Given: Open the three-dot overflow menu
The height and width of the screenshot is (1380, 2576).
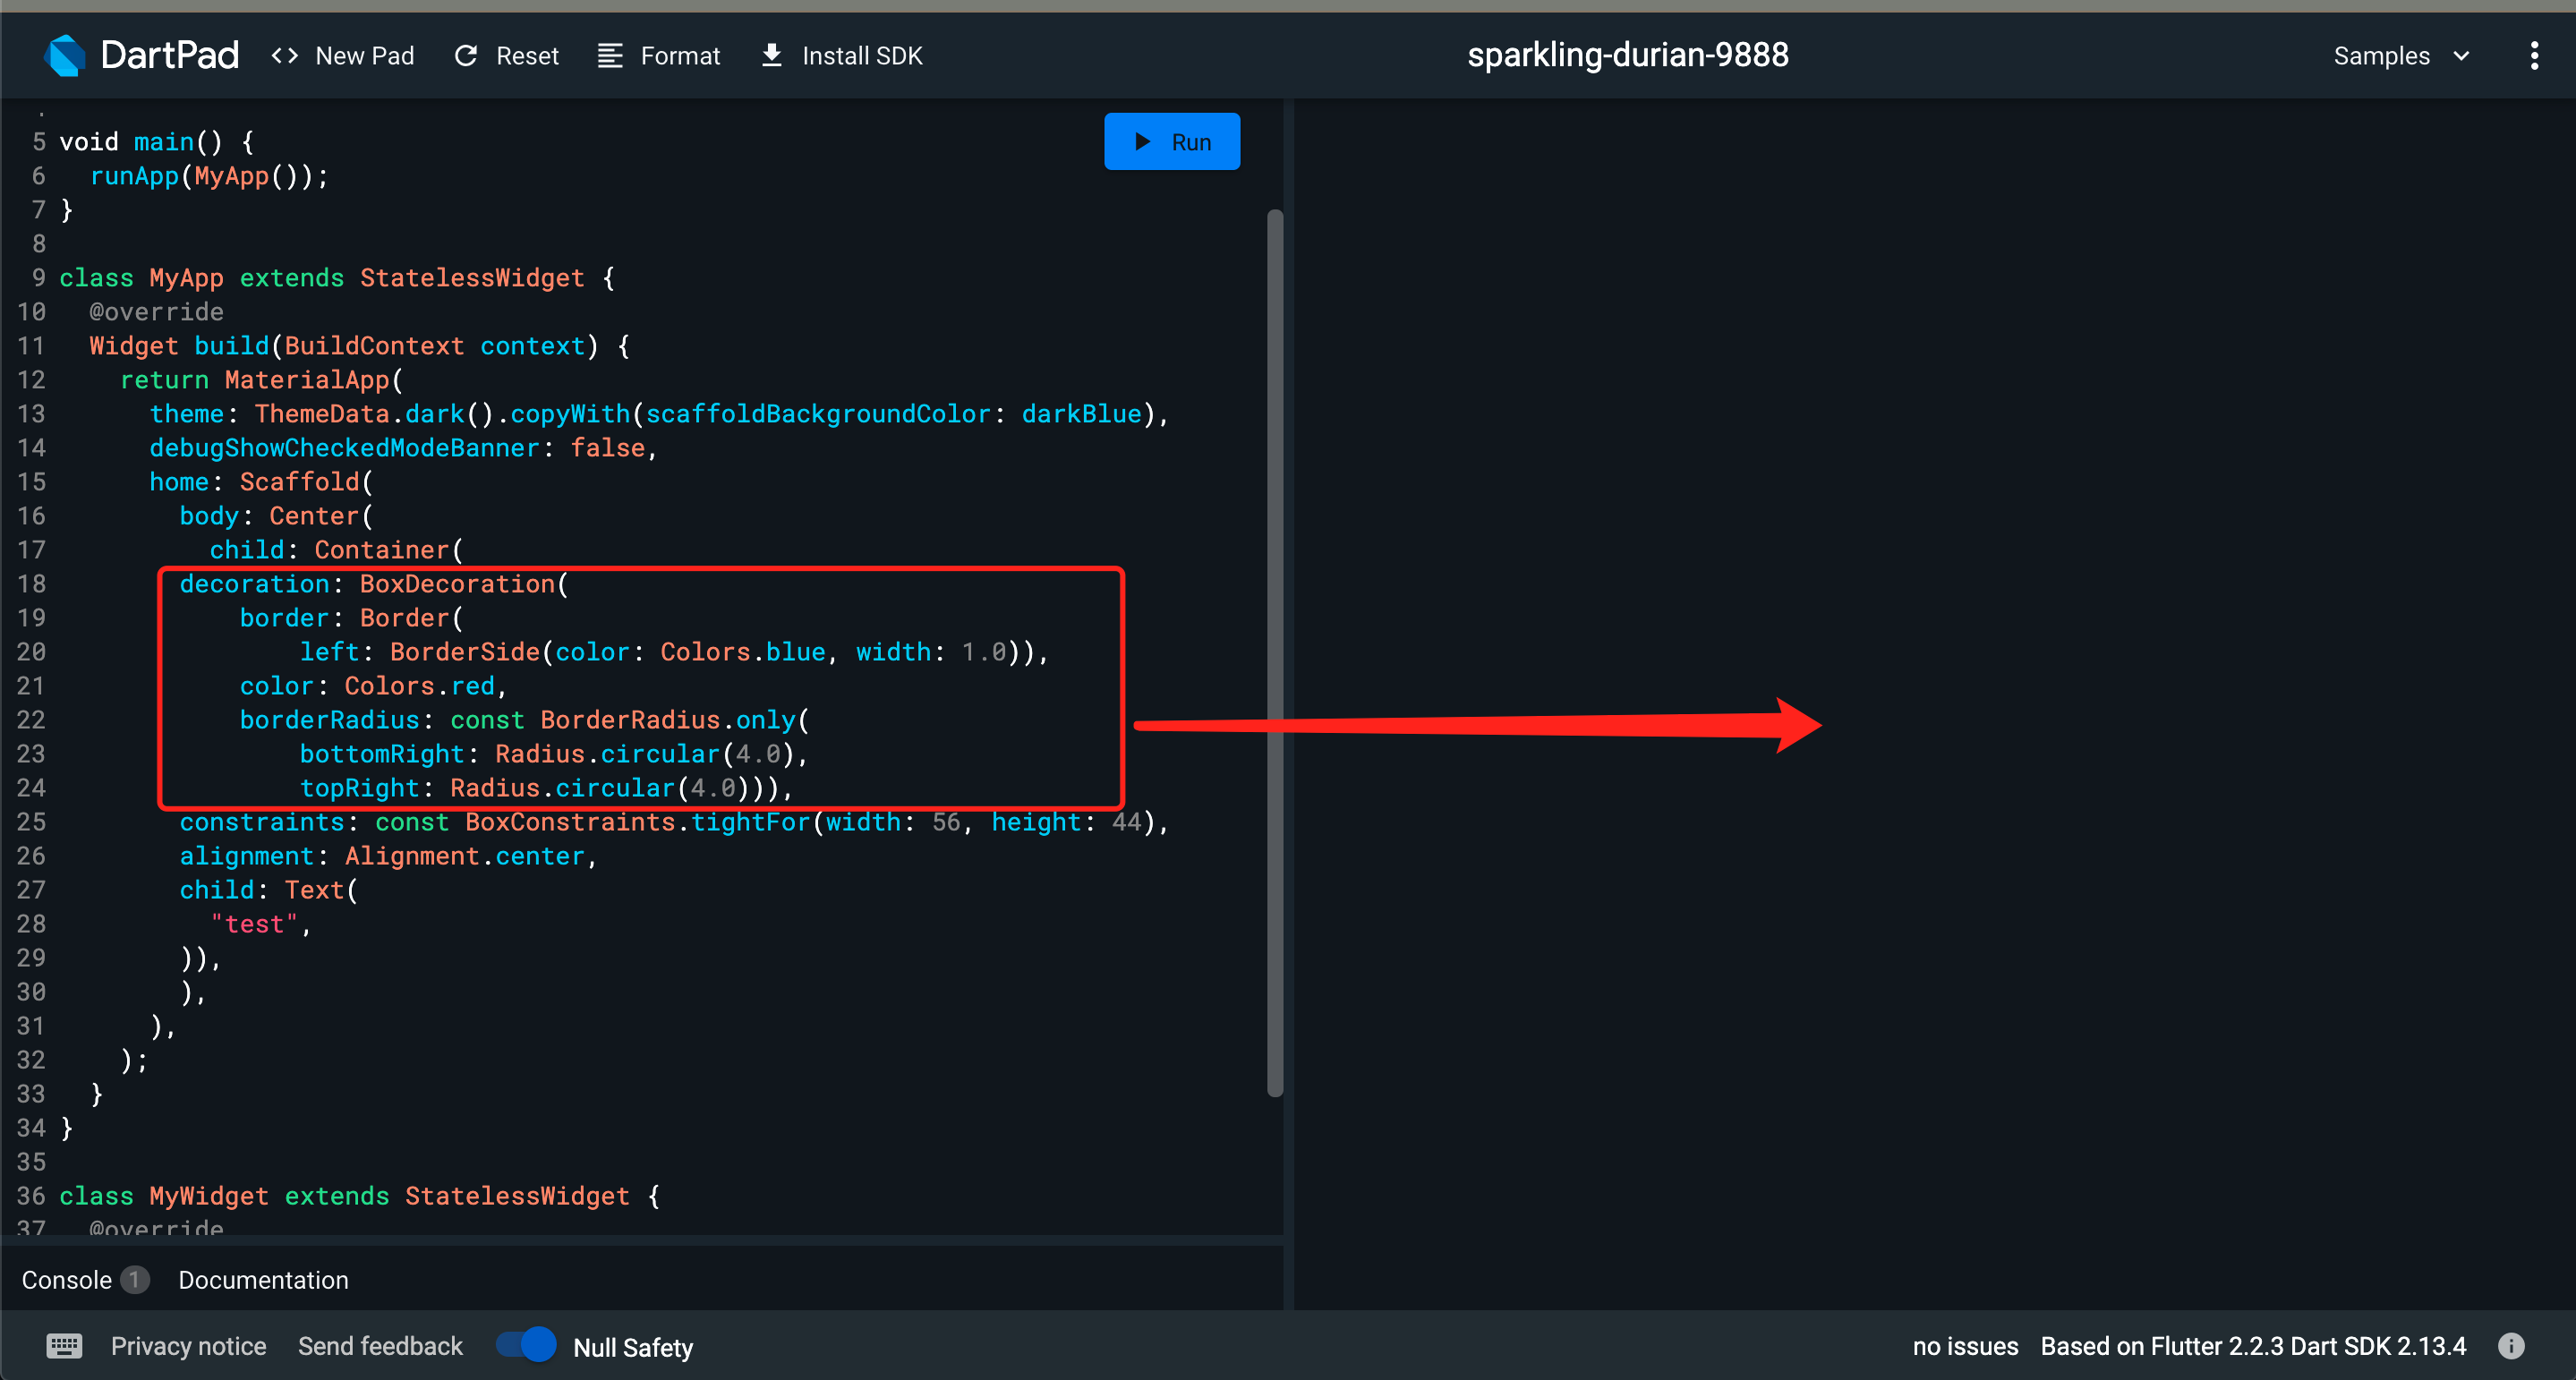Looking at the screenshot, I should tap(2534, 56).
